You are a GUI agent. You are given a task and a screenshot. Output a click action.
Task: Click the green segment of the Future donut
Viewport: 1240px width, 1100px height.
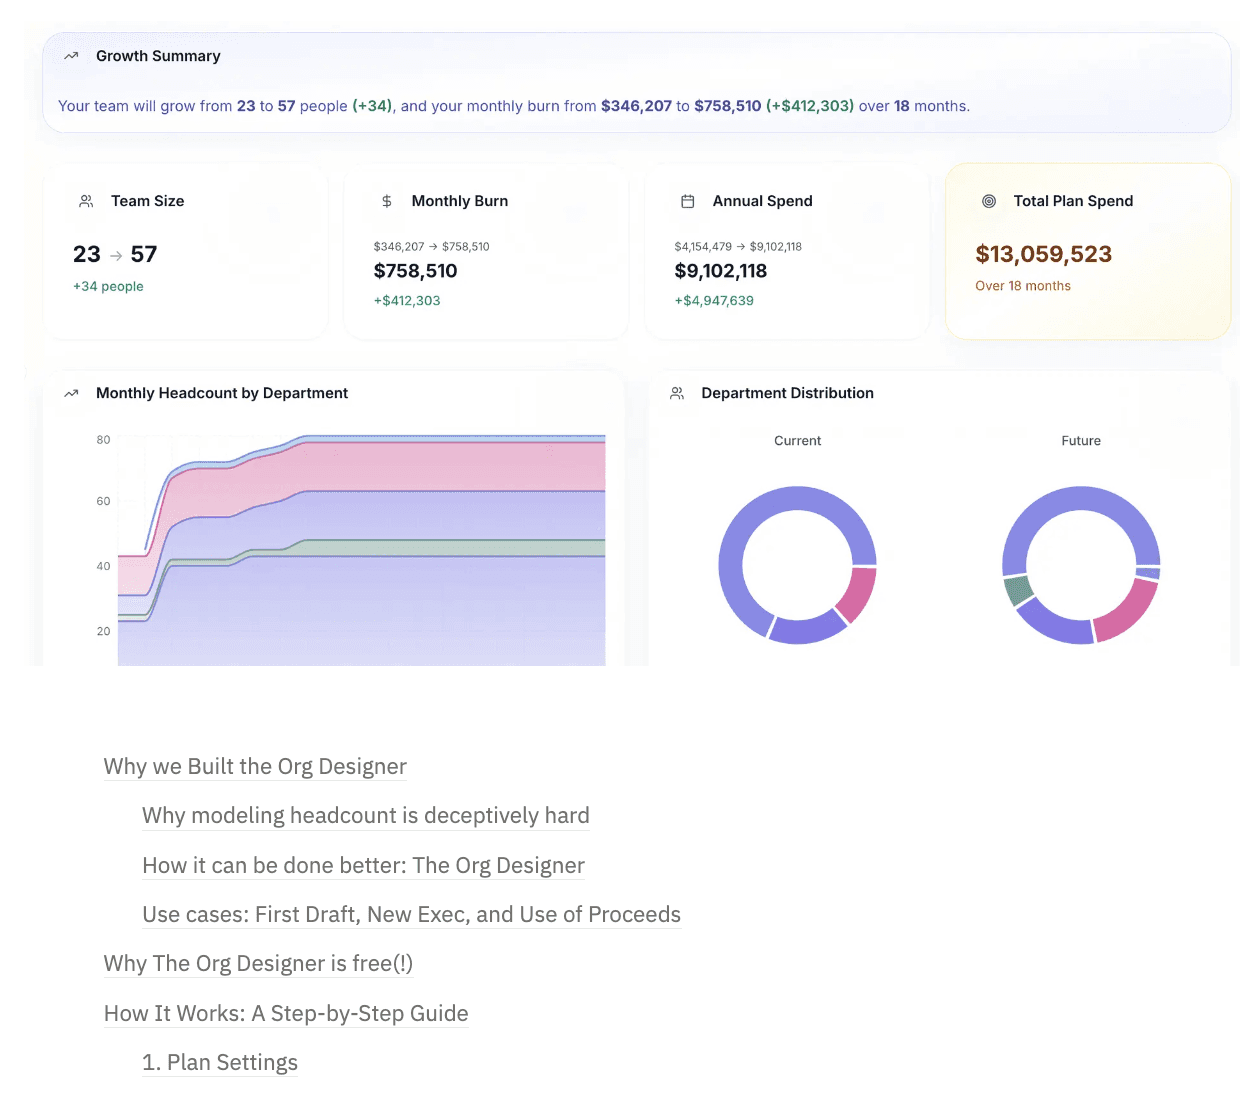[x=1018, y=590]
